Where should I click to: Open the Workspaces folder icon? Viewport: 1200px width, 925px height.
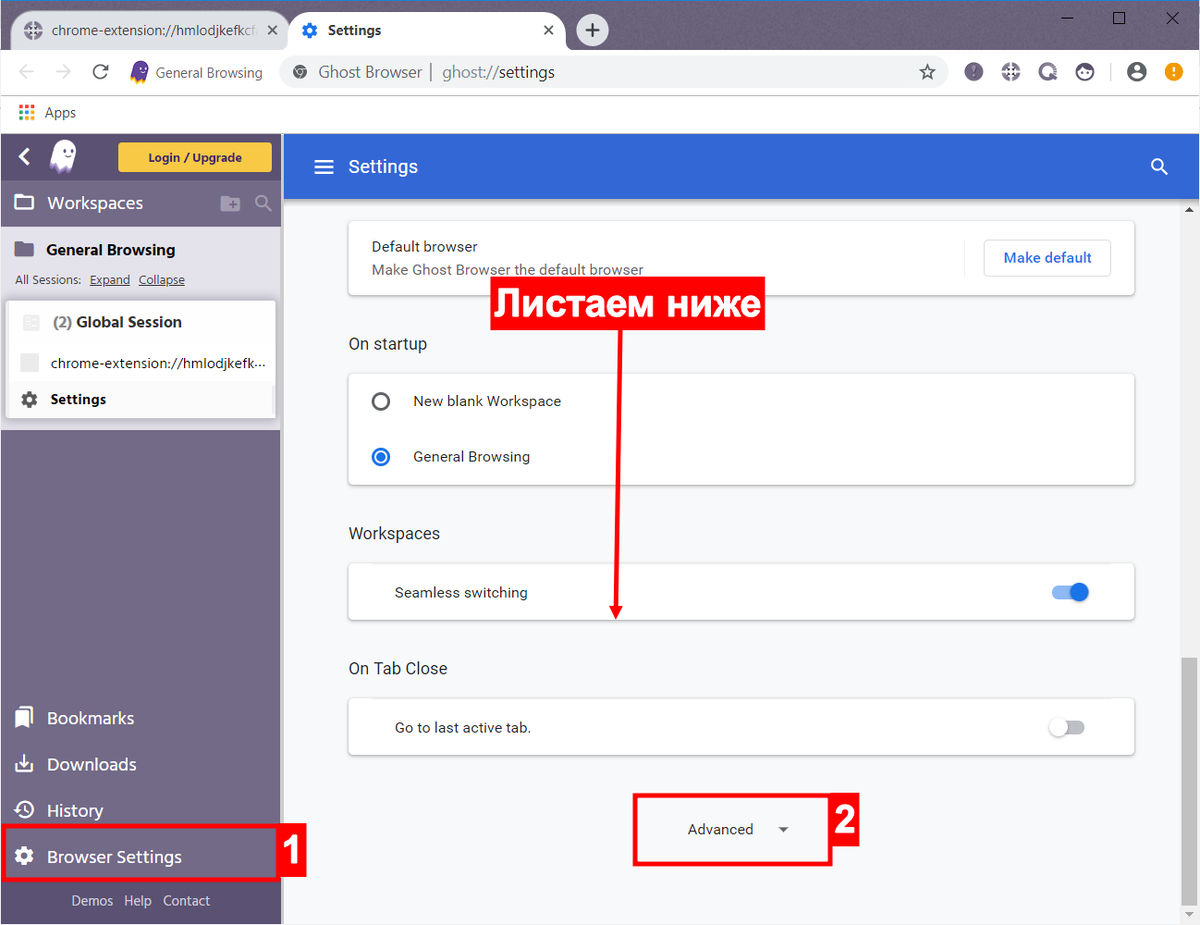point(23,203)
